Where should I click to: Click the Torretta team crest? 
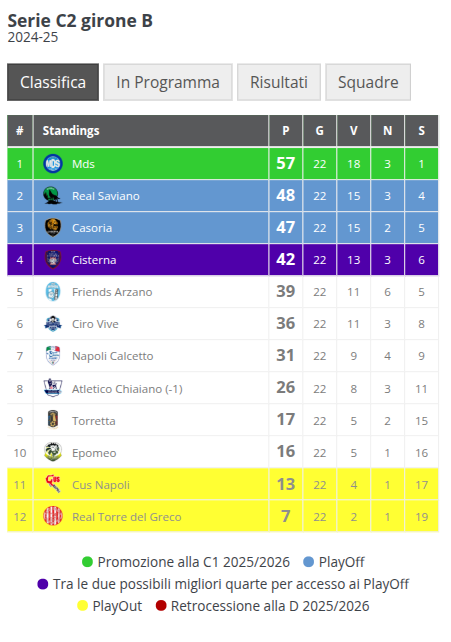click(53, 420)
